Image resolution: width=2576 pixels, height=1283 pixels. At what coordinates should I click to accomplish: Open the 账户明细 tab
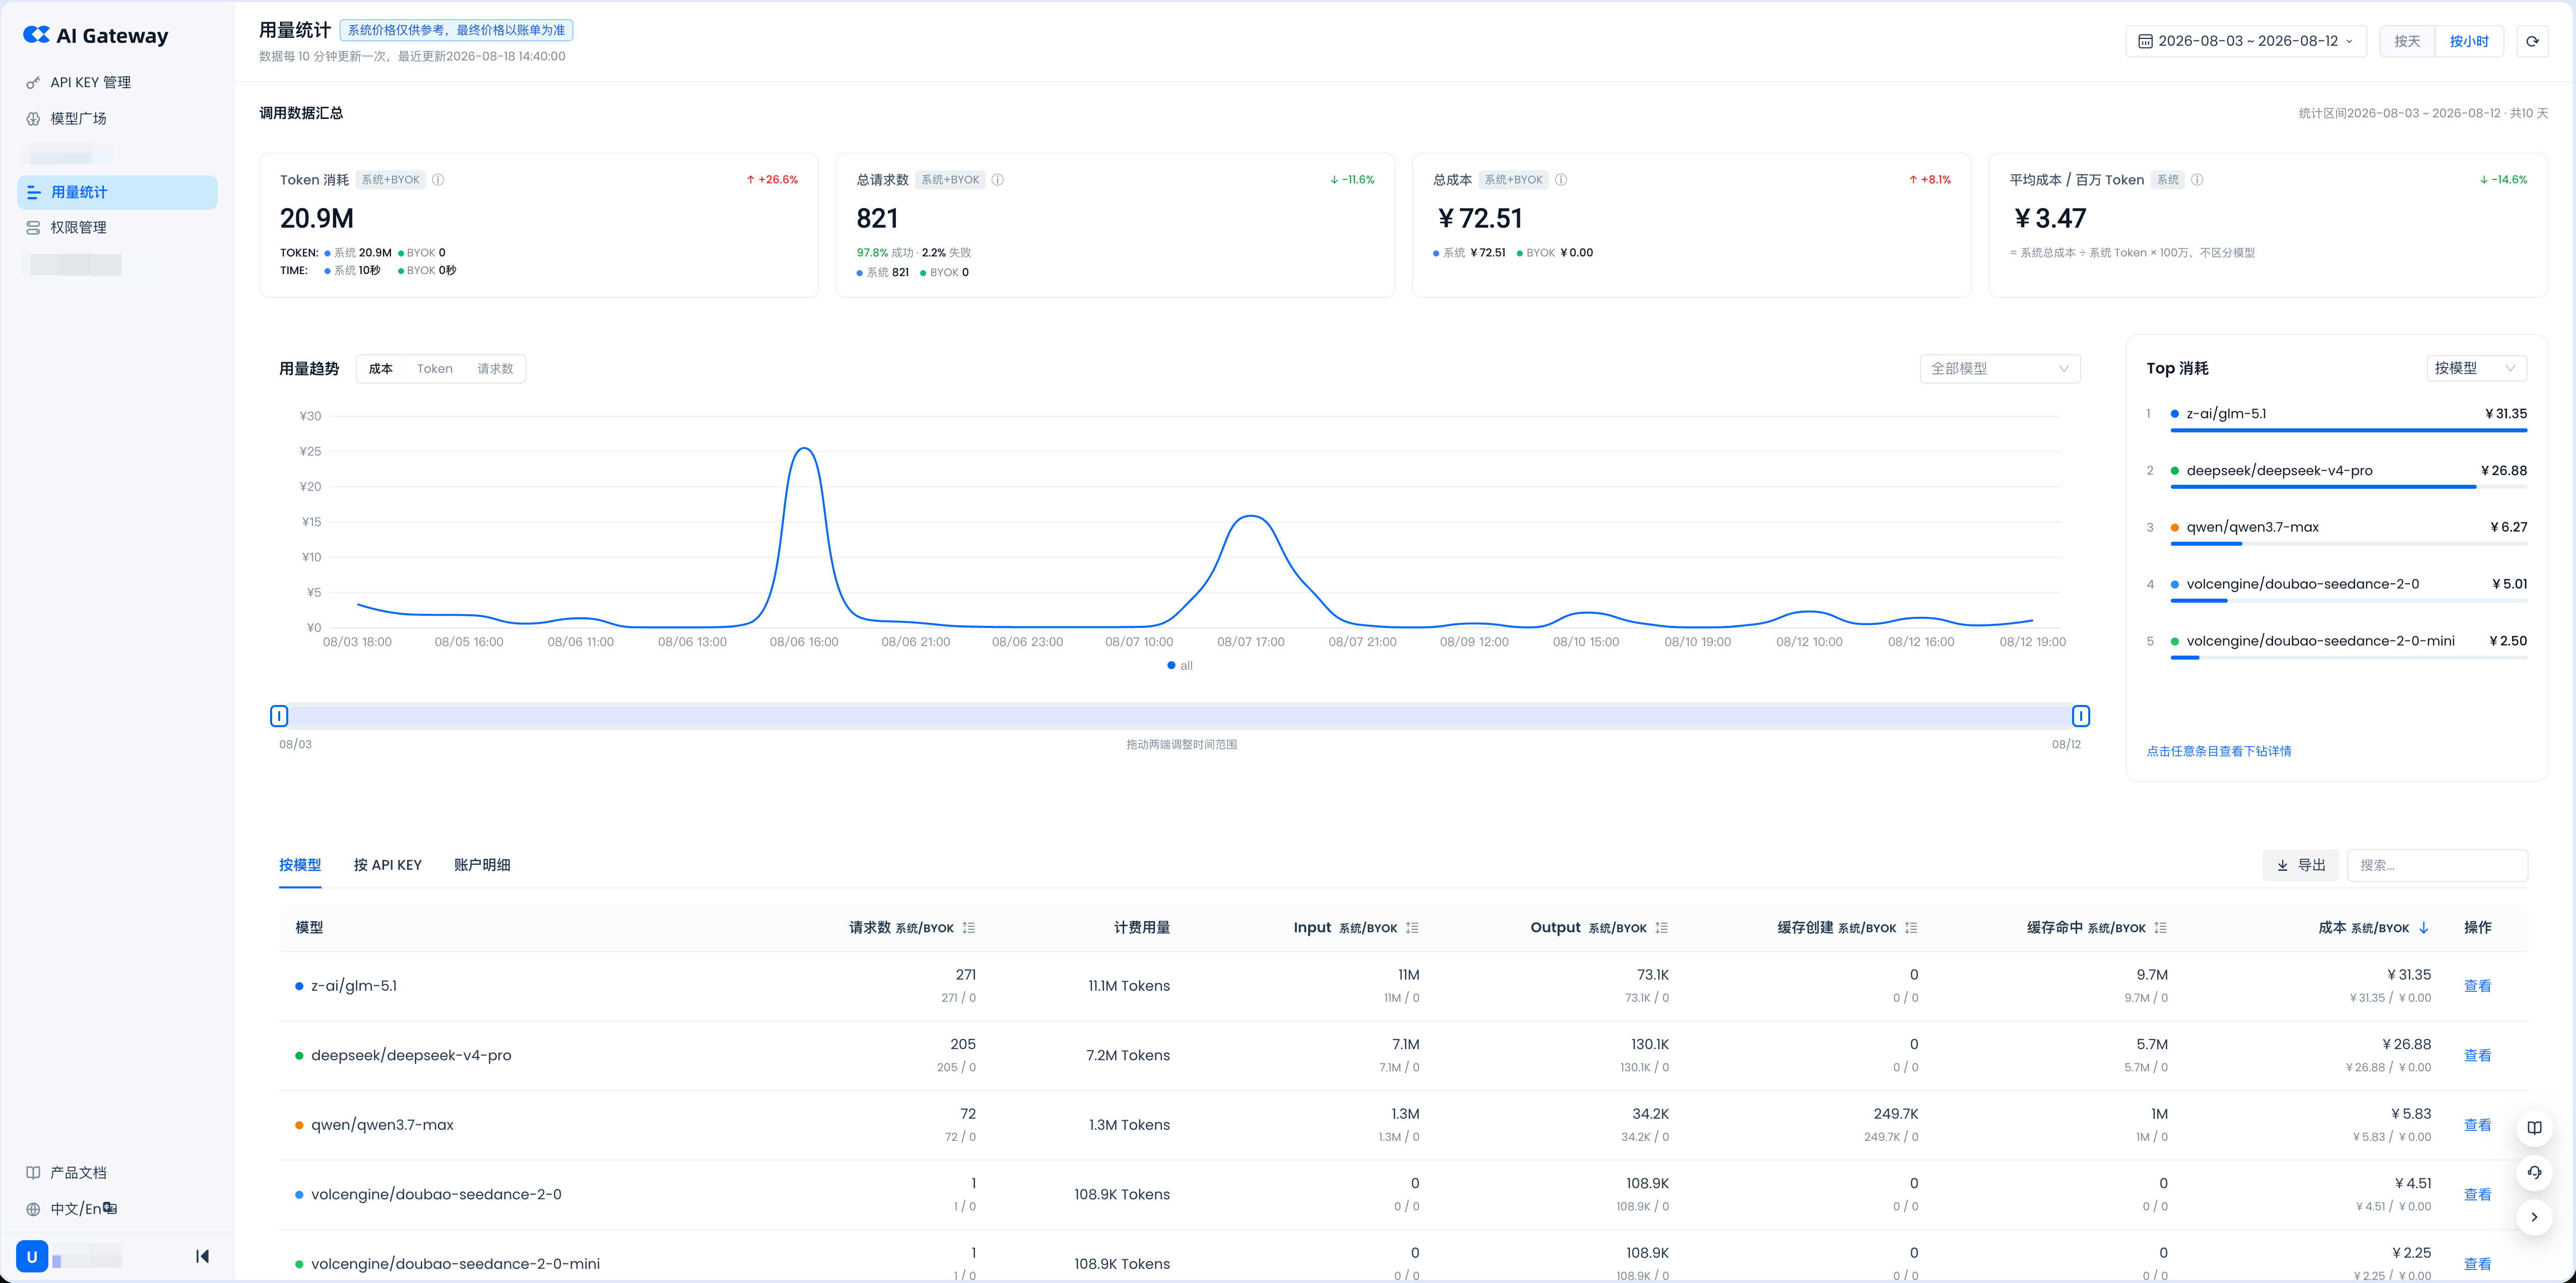point(482,865)
